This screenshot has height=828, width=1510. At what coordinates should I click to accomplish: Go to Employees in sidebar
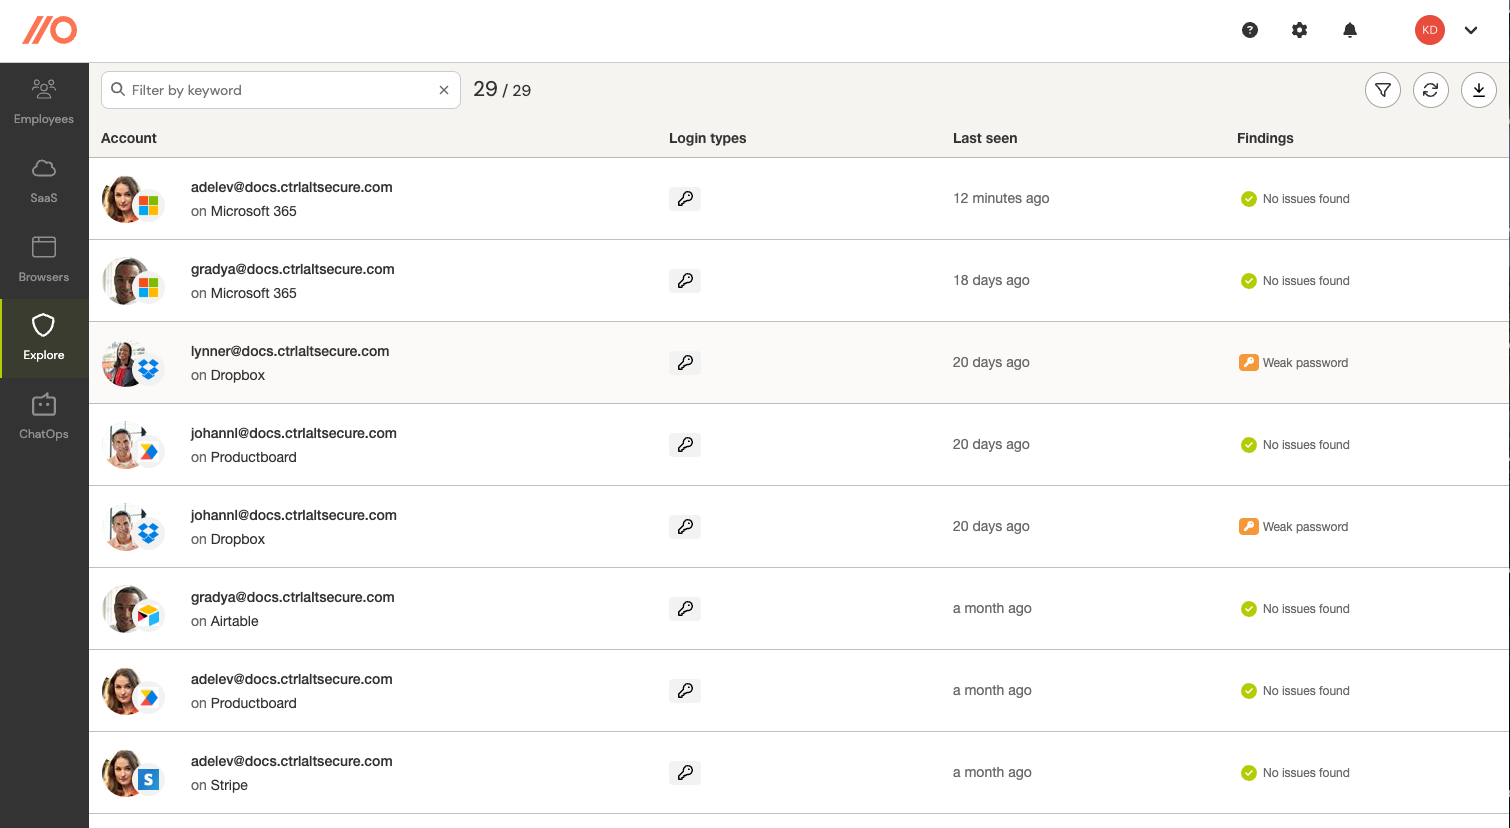pyautogui.click(x=44, y=102)
